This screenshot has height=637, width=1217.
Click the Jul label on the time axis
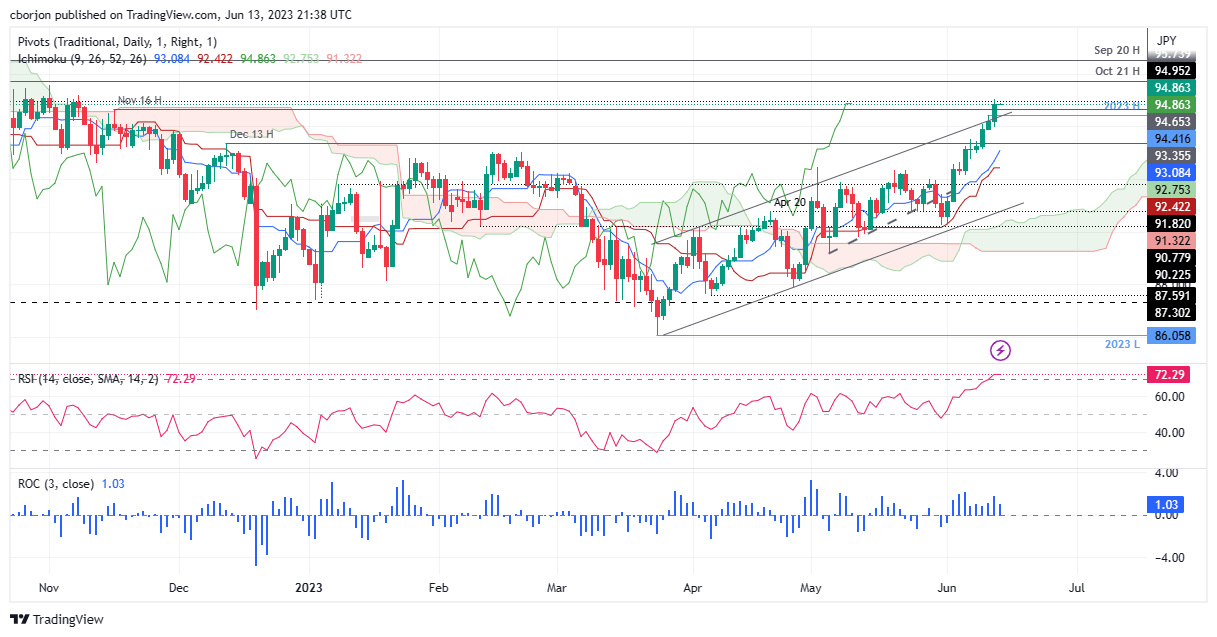tap(1077, 588)
